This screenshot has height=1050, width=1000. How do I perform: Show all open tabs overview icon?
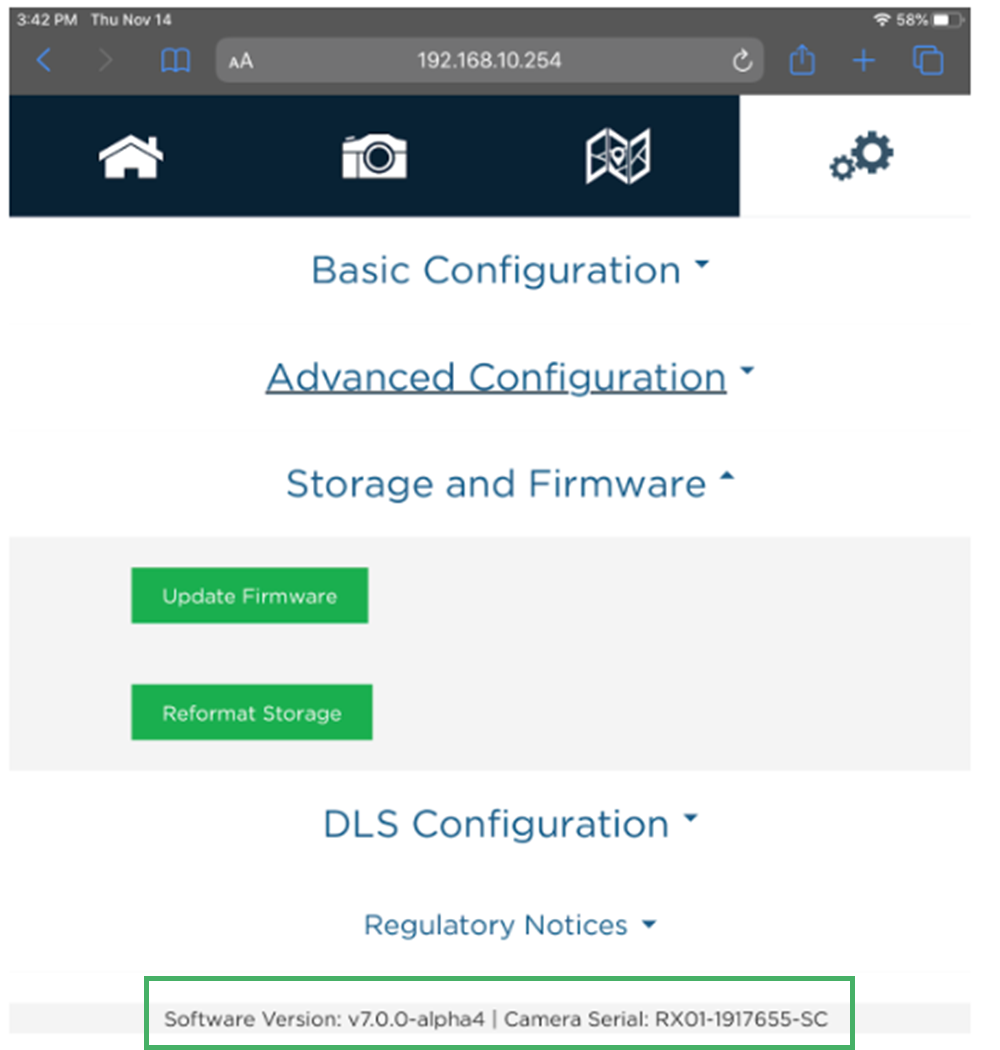click(x=928, y=61)
